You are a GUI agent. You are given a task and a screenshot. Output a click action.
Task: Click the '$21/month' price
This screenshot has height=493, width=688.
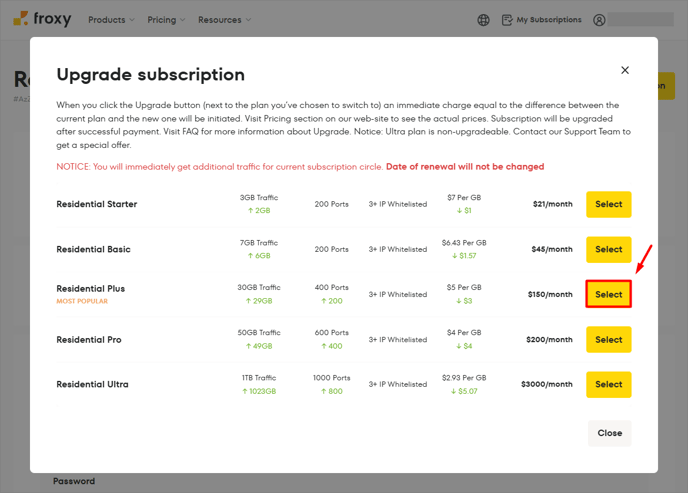click(x=552, y=204)
